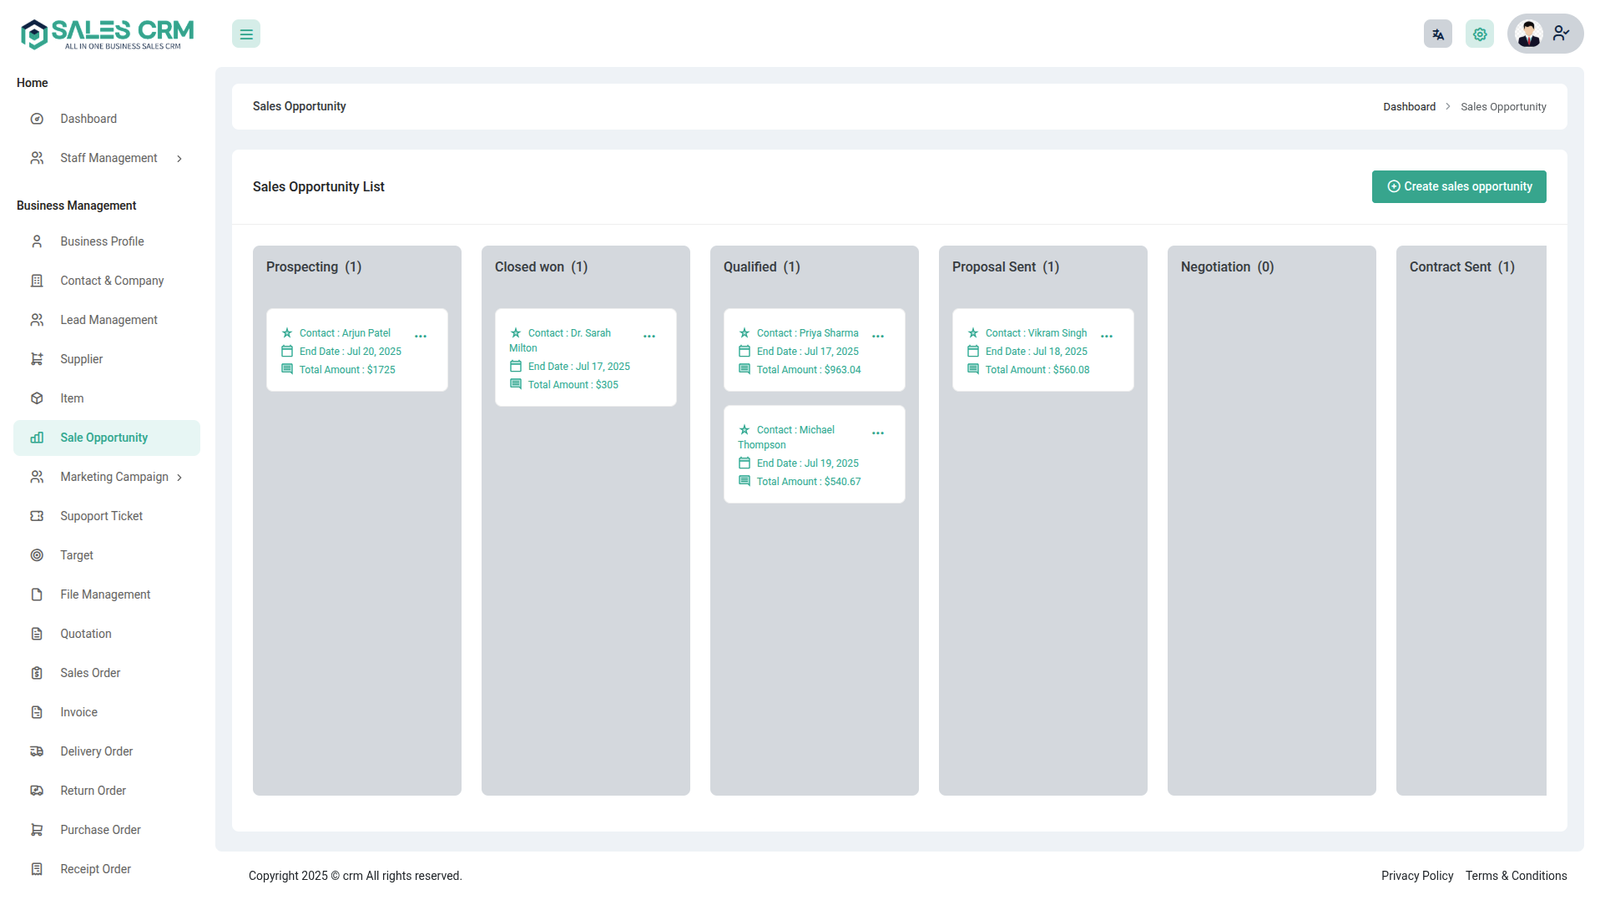Click the language translate icon in header

point(1437,34)
